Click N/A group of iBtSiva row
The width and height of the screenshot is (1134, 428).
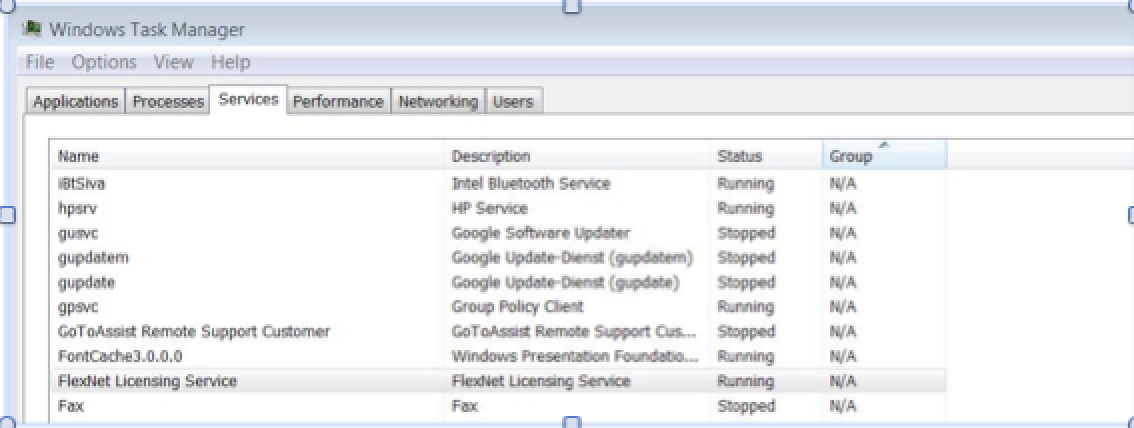point(843,184)
